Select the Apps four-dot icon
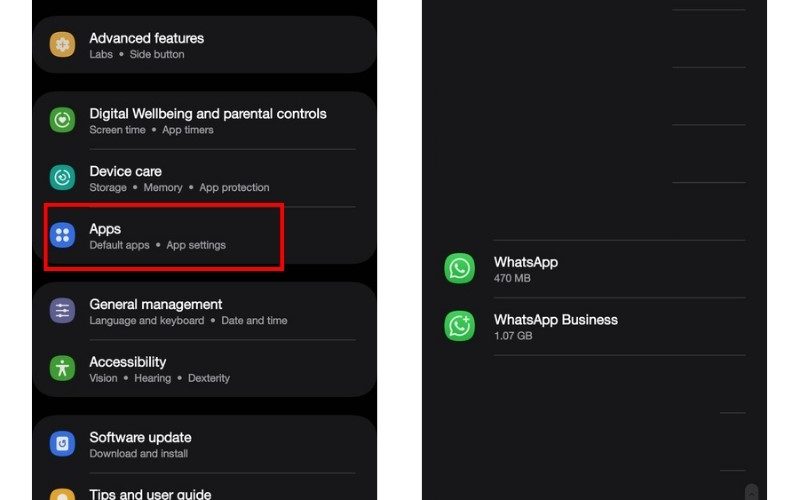 tap(62, 235)
